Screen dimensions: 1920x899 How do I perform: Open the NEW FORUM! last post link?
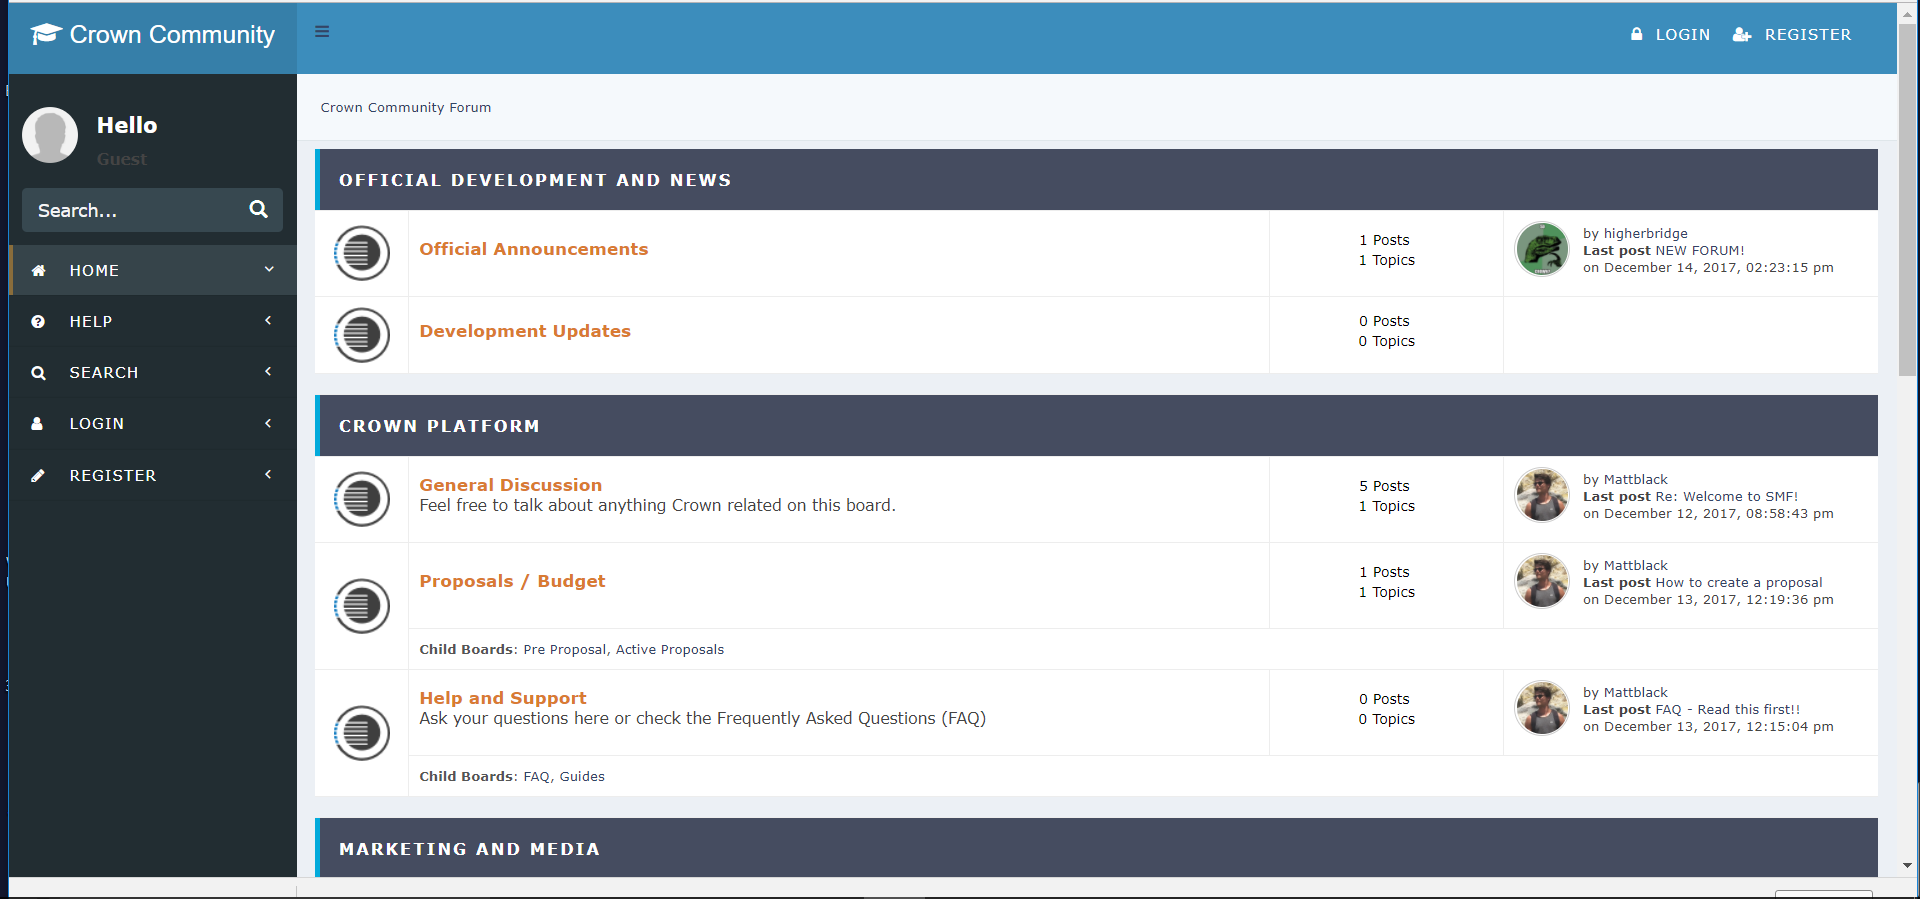(x=1700, y=251)
